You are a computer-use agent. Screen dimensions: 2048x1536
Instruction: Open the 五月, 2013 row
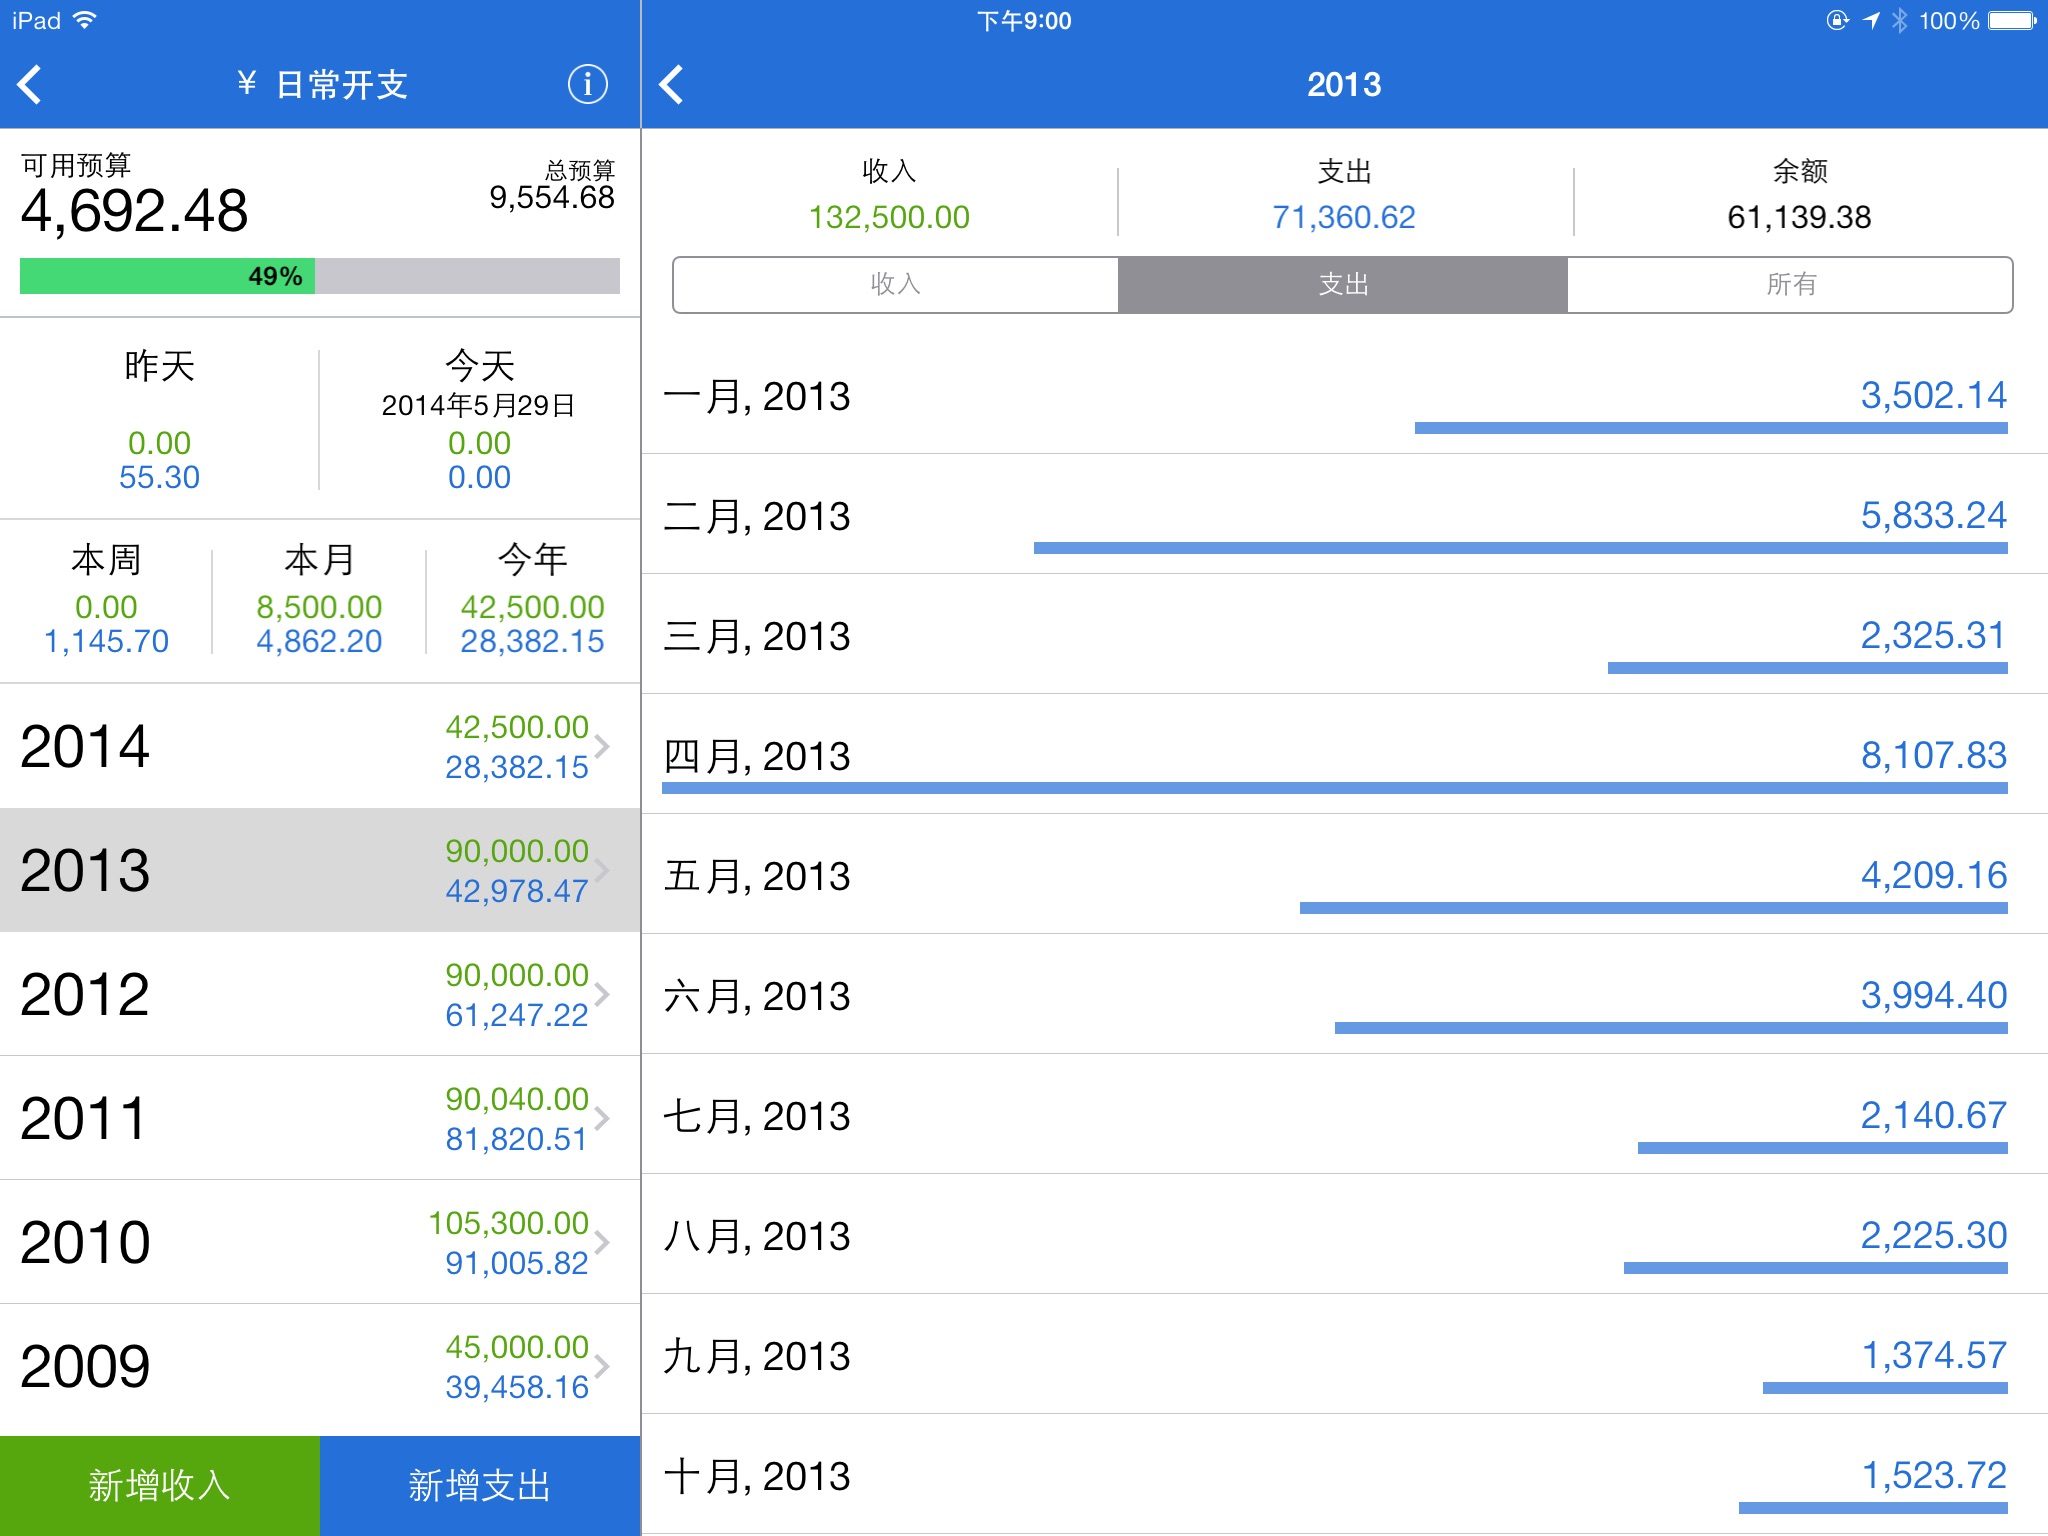[x=1344, y=875]
